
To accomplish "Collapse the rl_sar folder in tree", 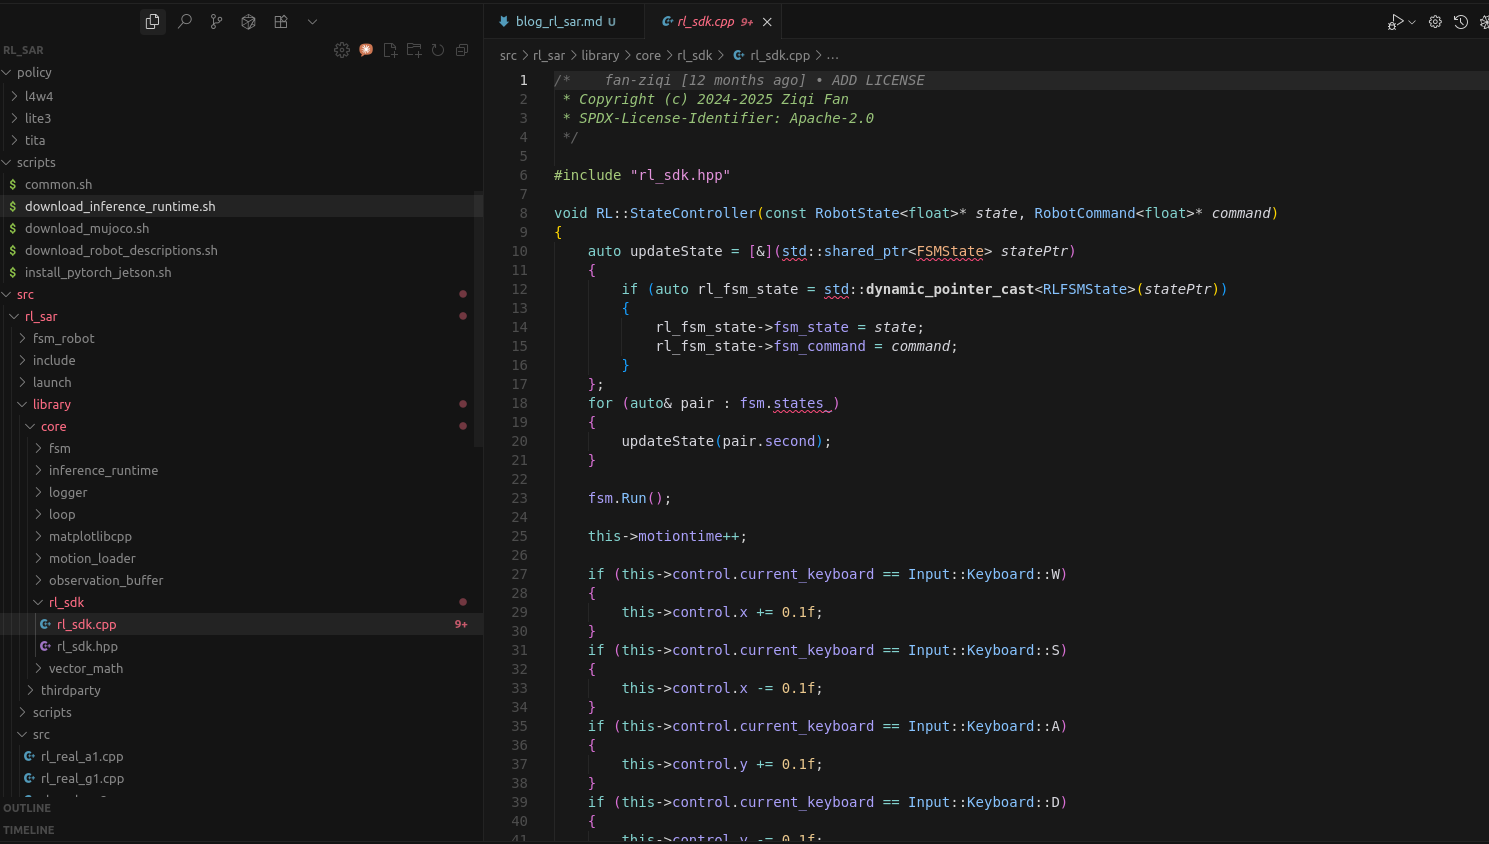I will point(240,316).
